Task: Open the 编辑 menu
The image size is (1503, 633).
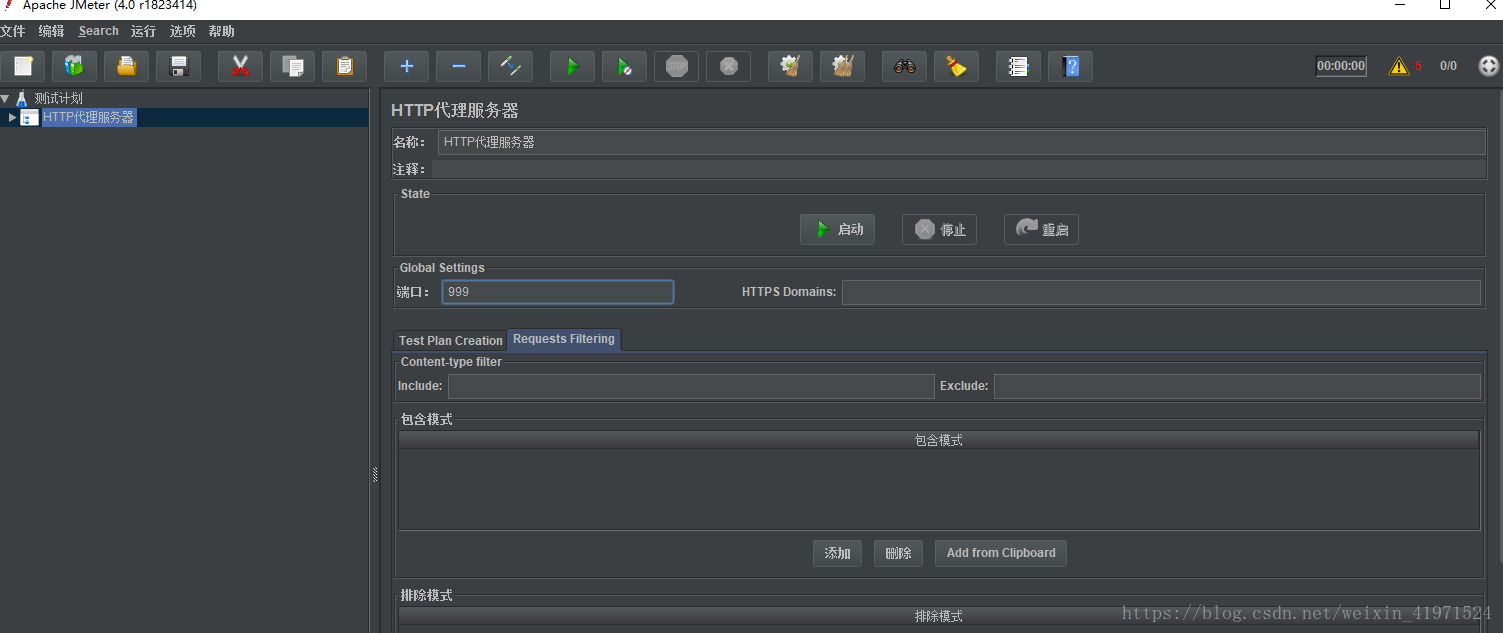Action: 51,31
